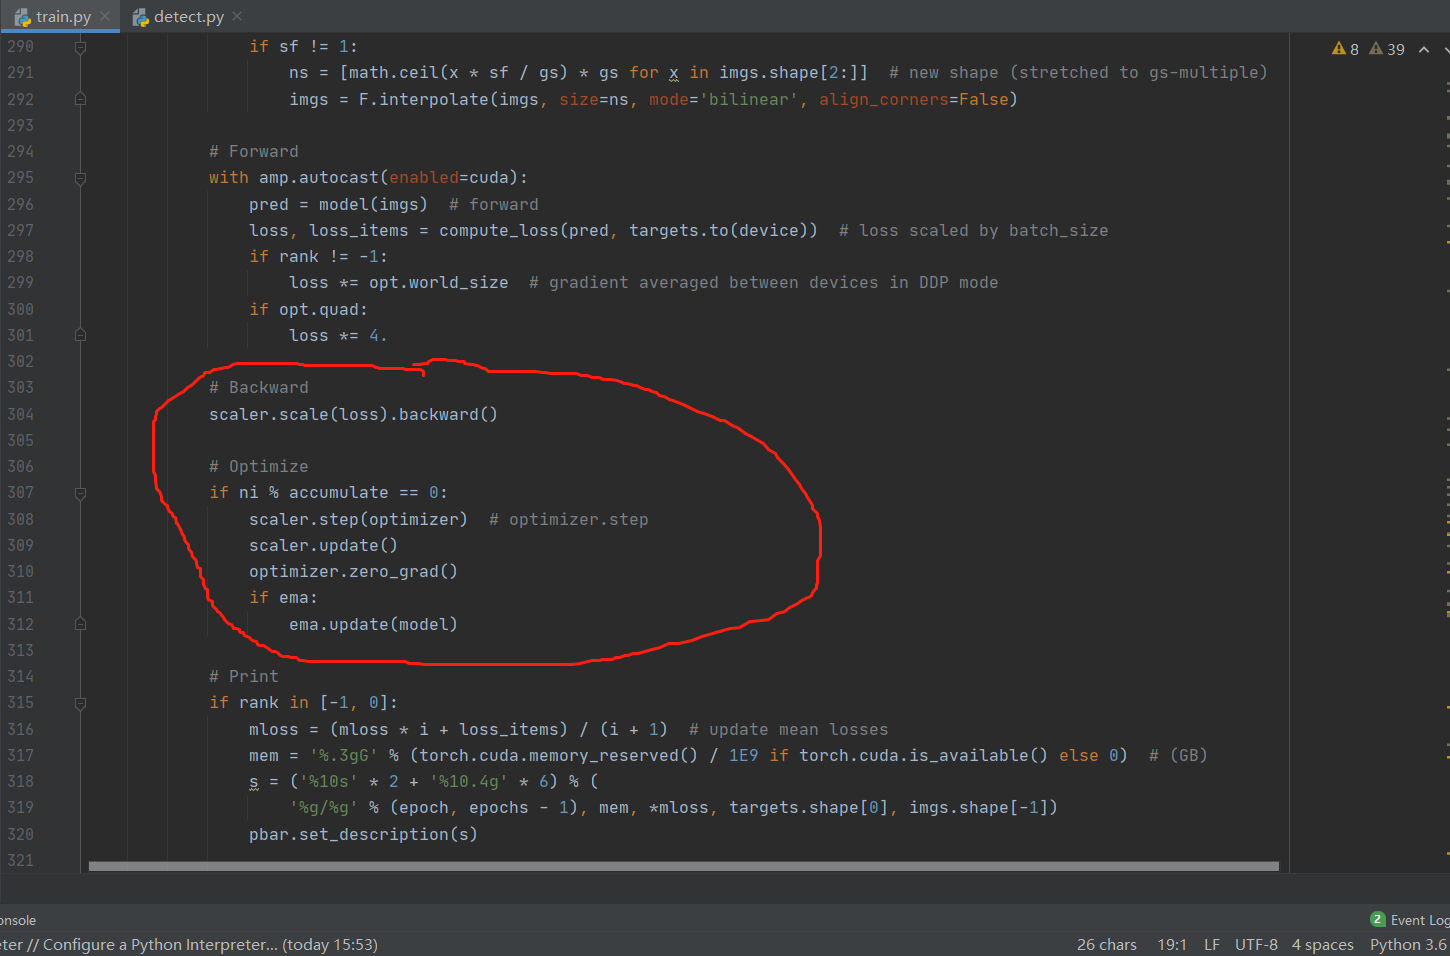Screen dimensions: 1450x956
Task: Click 'F.interpolate' call on line 292
Action: tap(423, 99)
